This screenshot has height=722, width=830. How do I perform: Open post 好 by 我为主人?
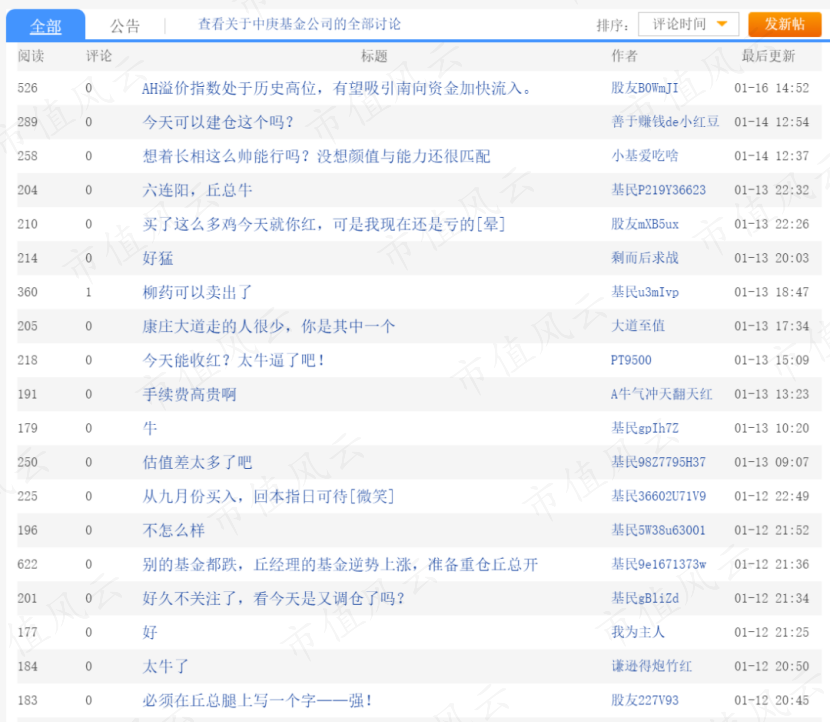[x=150, y=632]
